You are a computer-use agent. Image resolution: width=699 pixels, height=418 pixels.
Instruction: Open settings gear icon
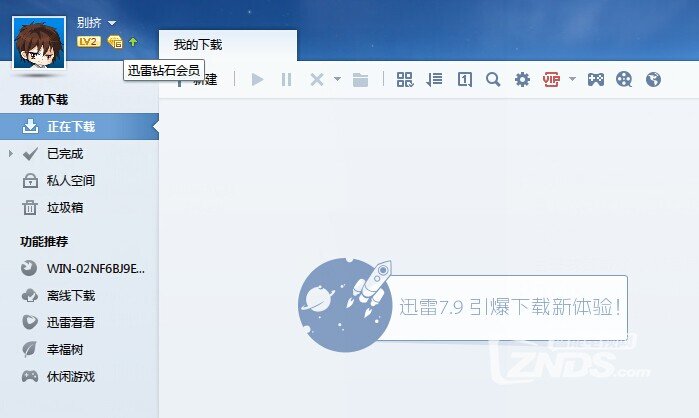click(522, 80)
